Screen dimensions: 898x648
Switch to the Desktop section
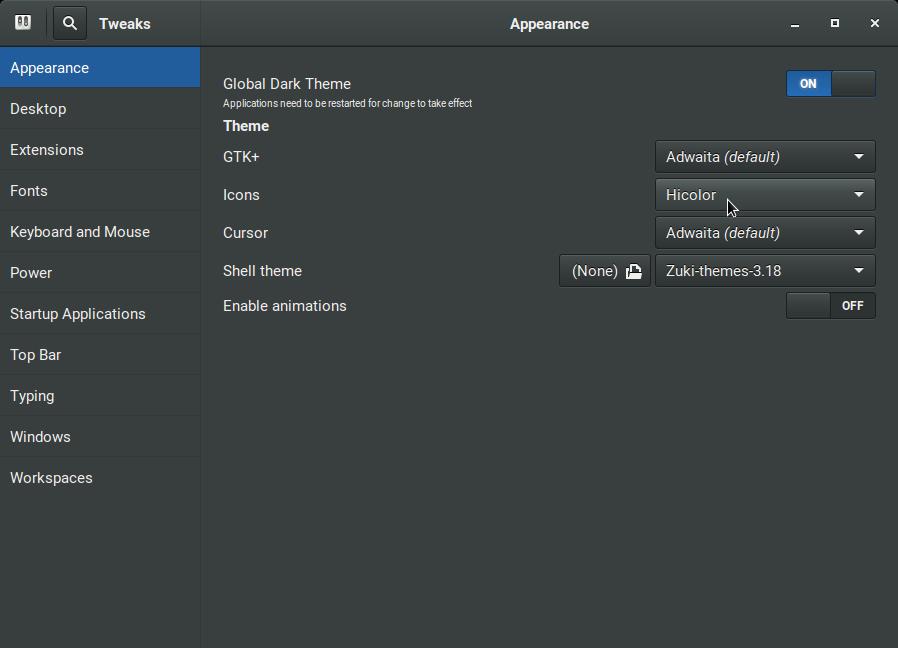pyautogui.click(x=38, y=109)
